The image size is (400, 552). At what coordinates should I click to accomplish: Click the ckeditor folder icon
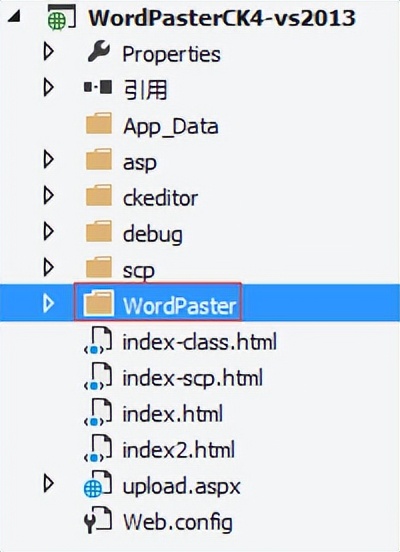pos(99,195)
